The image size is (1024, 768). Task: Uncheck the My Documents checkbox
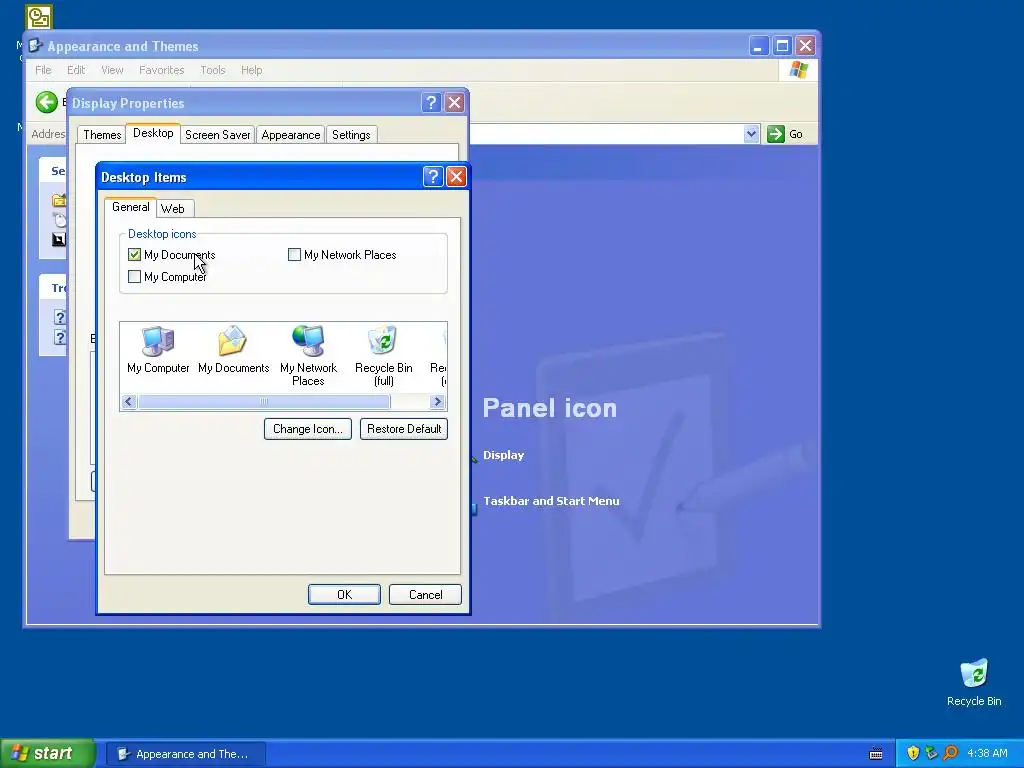coord(135,255)
